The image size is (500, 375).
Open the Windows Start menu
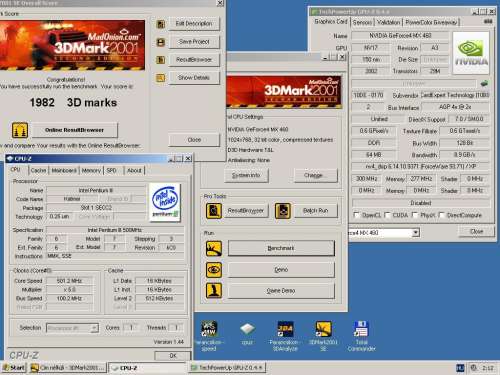pyautogui.click(x=13, y=368)
